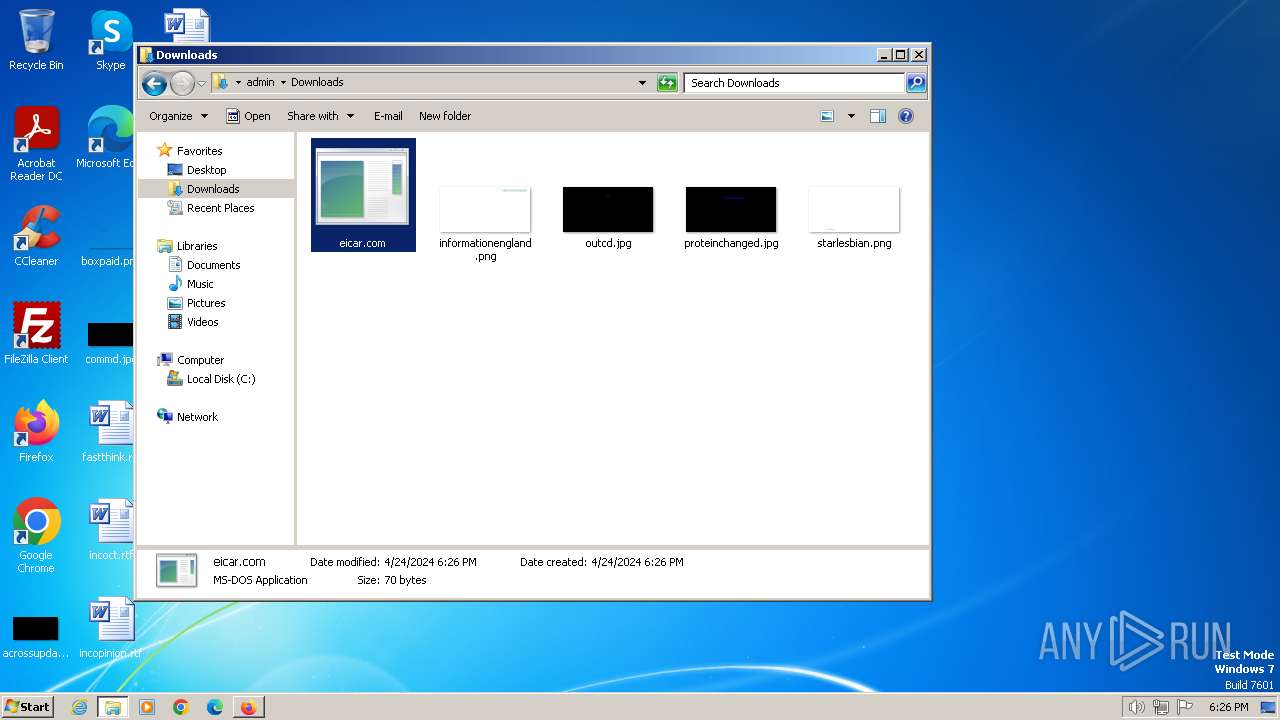Open Edge from the taskbar
1280x720 pixels.
[x=215, y=707]
